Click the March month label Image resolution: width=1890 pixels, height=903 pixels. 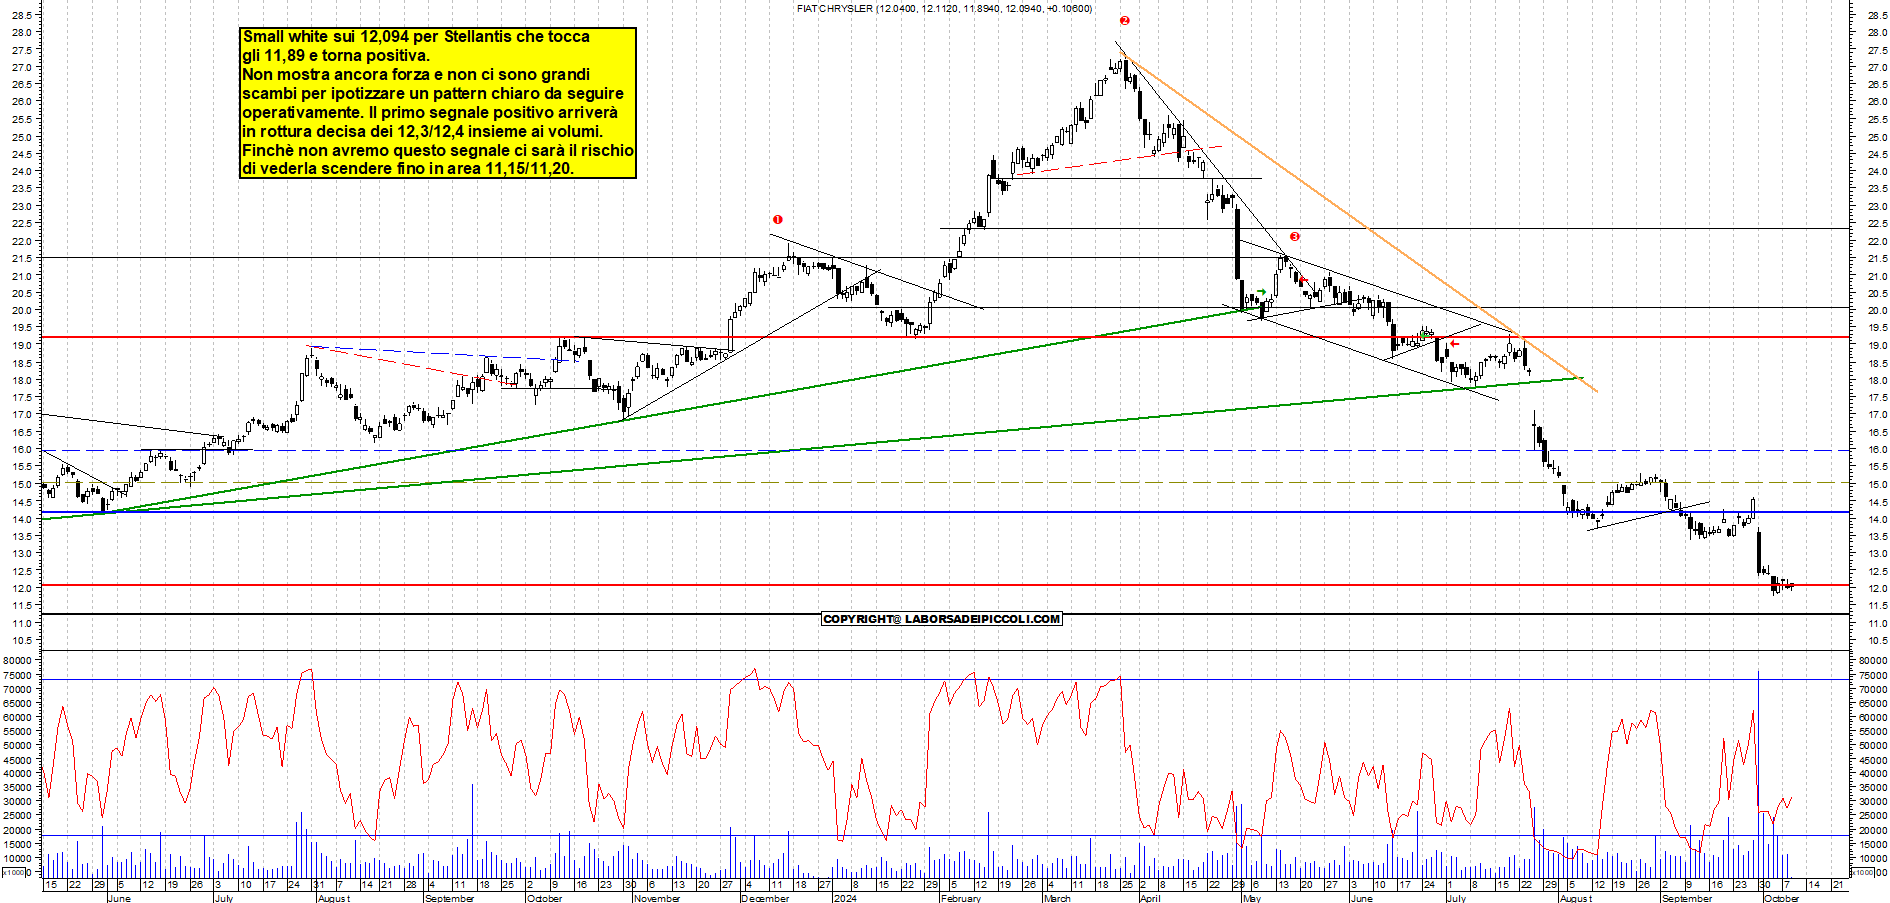(1057, 898)
